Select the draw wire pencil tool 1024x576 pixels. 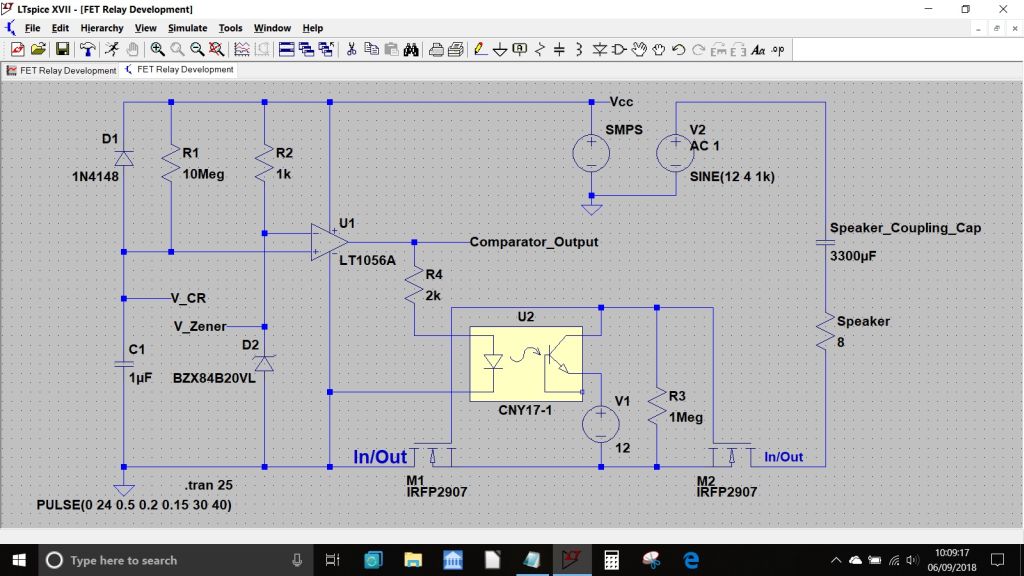(x=481, y=50)
